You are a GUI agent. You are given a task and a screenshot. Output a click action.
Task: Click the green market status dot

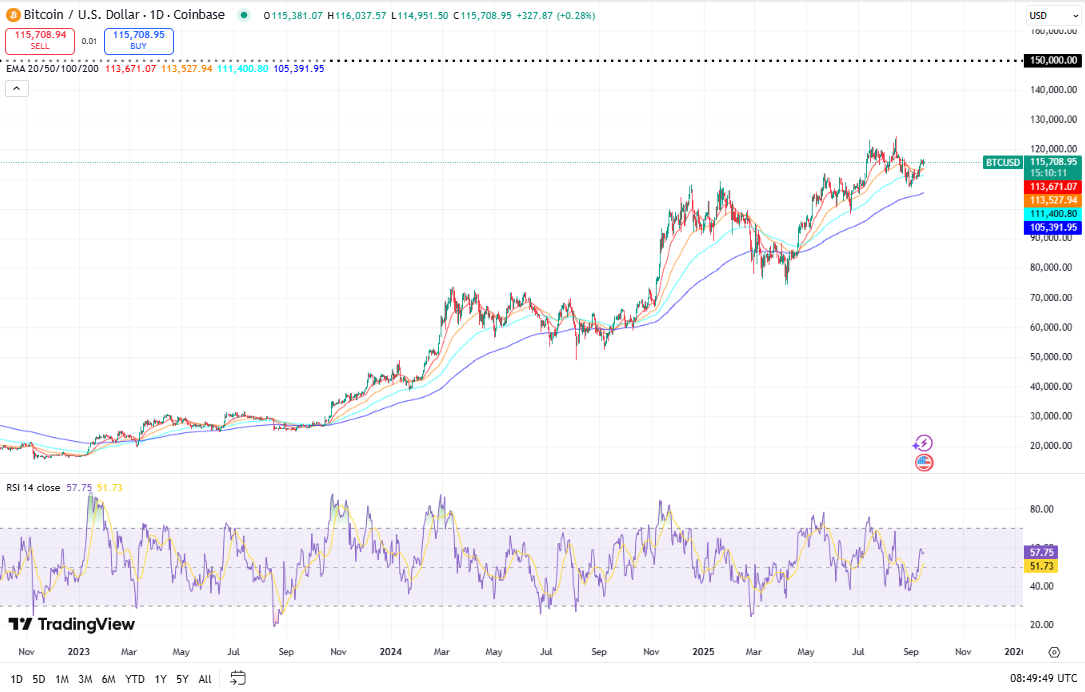(244, 15)
